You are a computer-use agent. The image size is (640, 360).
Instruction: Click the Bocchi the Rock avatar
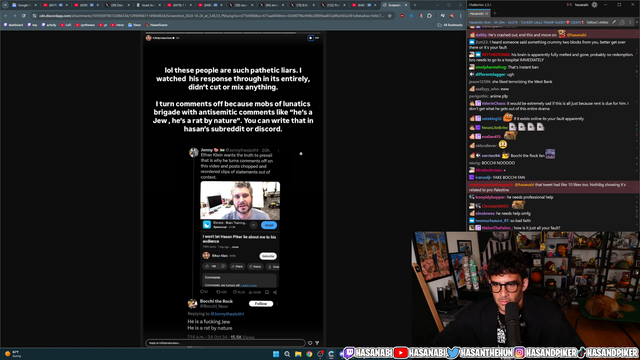[192, 304]
